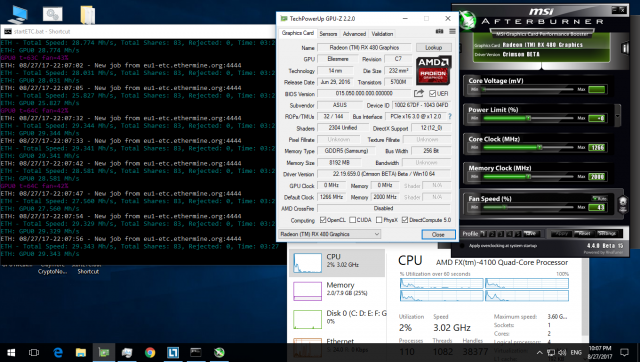Viewport: 640px width, 362px height.
Task: Open File Explorer from taskbar
Action: click(81, 352)
